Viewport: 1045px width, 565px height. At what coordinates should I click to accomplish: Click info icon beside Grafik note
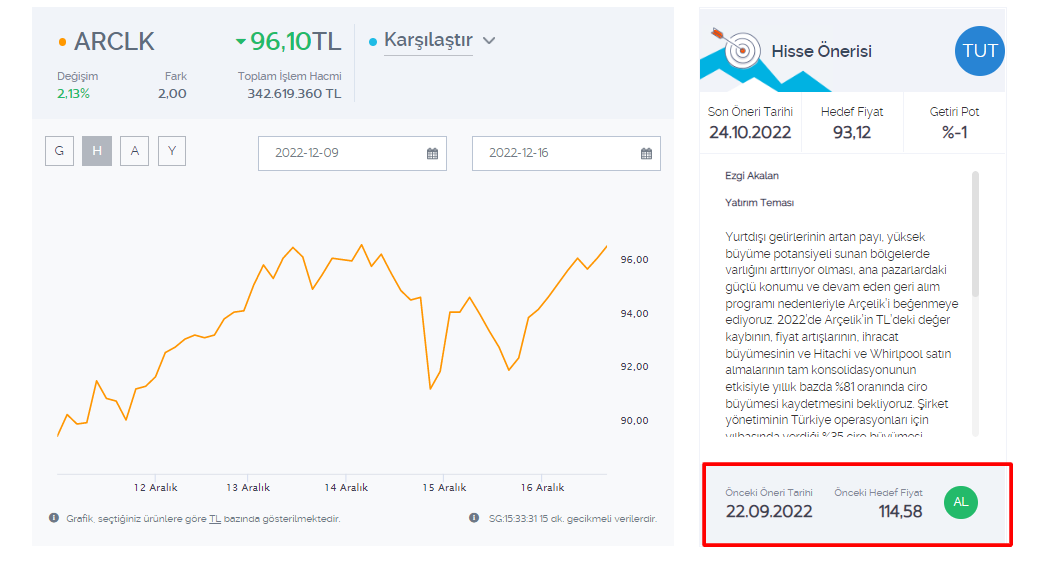coord(54,518)
